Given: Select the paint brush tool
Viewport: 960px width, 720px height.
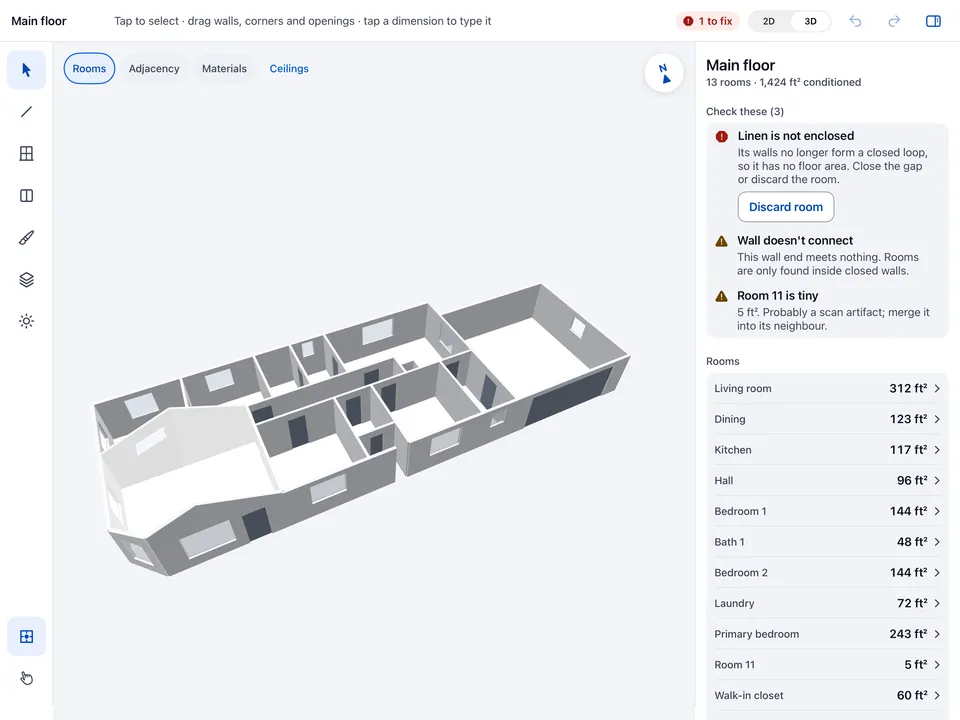Looking at the screenshot, I should pos(26,238).
